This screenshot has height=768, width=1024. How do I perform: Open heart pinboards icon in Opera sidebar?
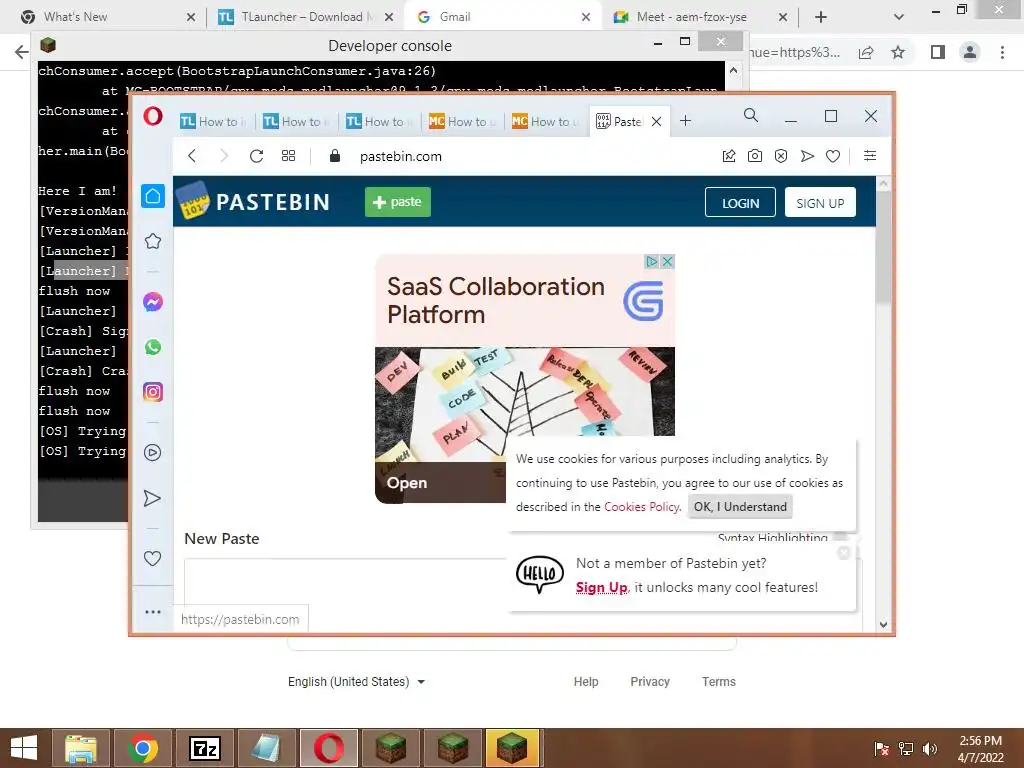click(152, 558)
